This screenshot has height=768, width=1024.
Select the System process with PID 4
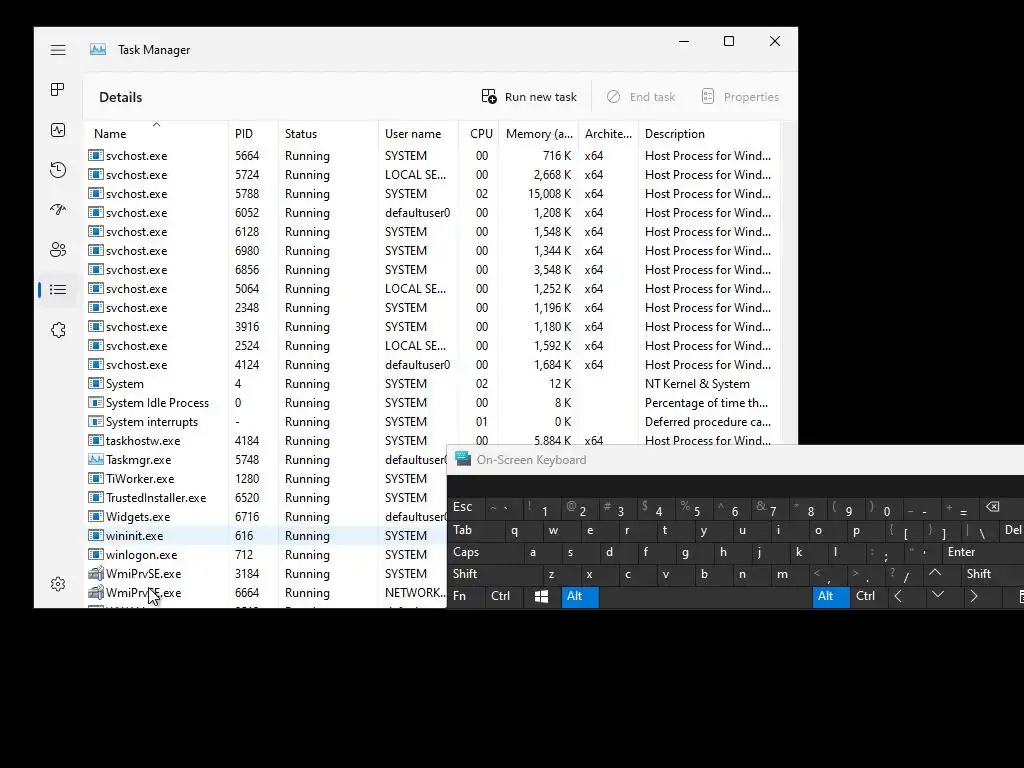[432, 384]
